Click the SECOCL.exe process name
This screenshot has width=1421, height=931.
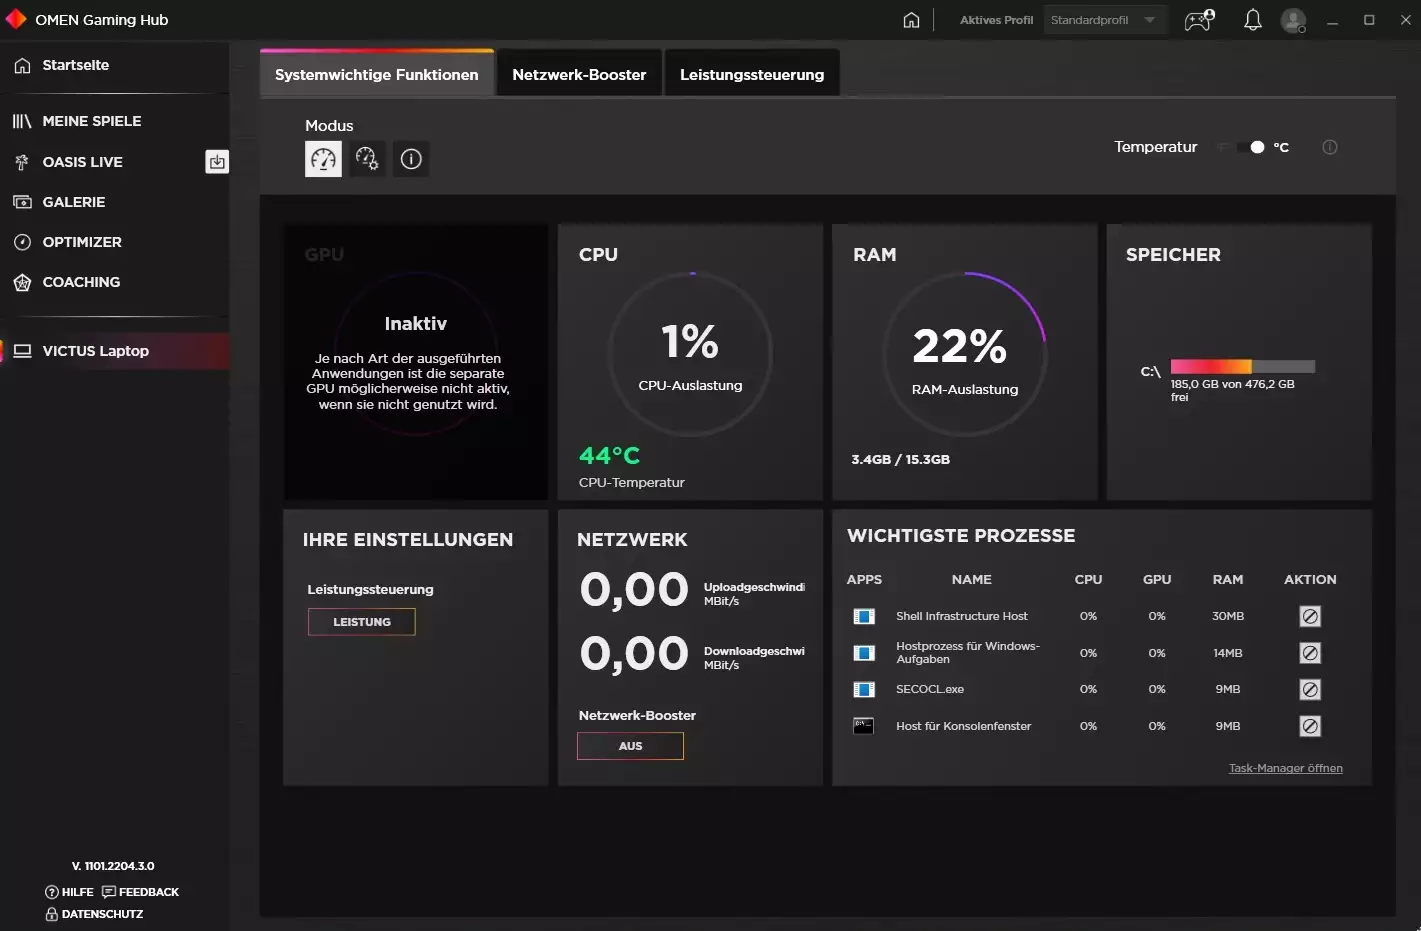click(930, 689)
